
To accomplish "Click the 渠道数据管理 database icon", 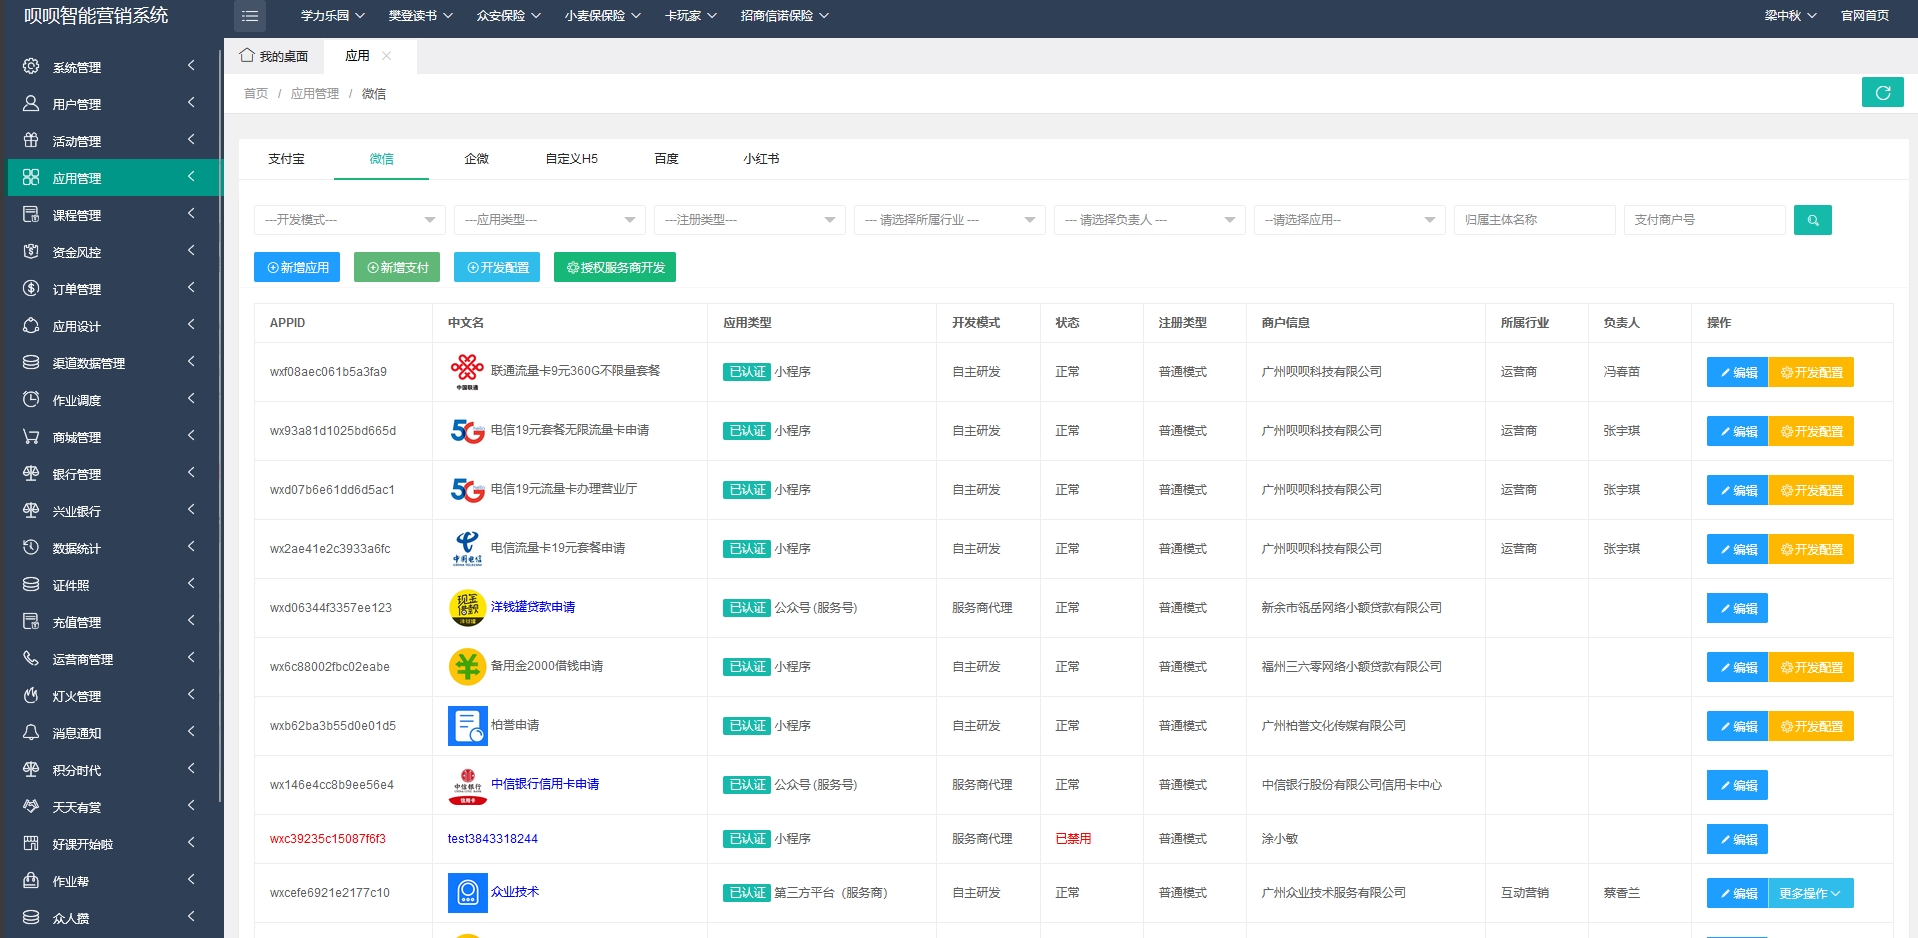I will pos(31,363).
